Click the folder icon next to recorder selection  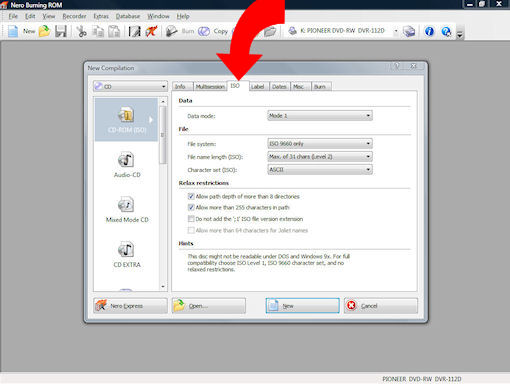pos(270,31)
